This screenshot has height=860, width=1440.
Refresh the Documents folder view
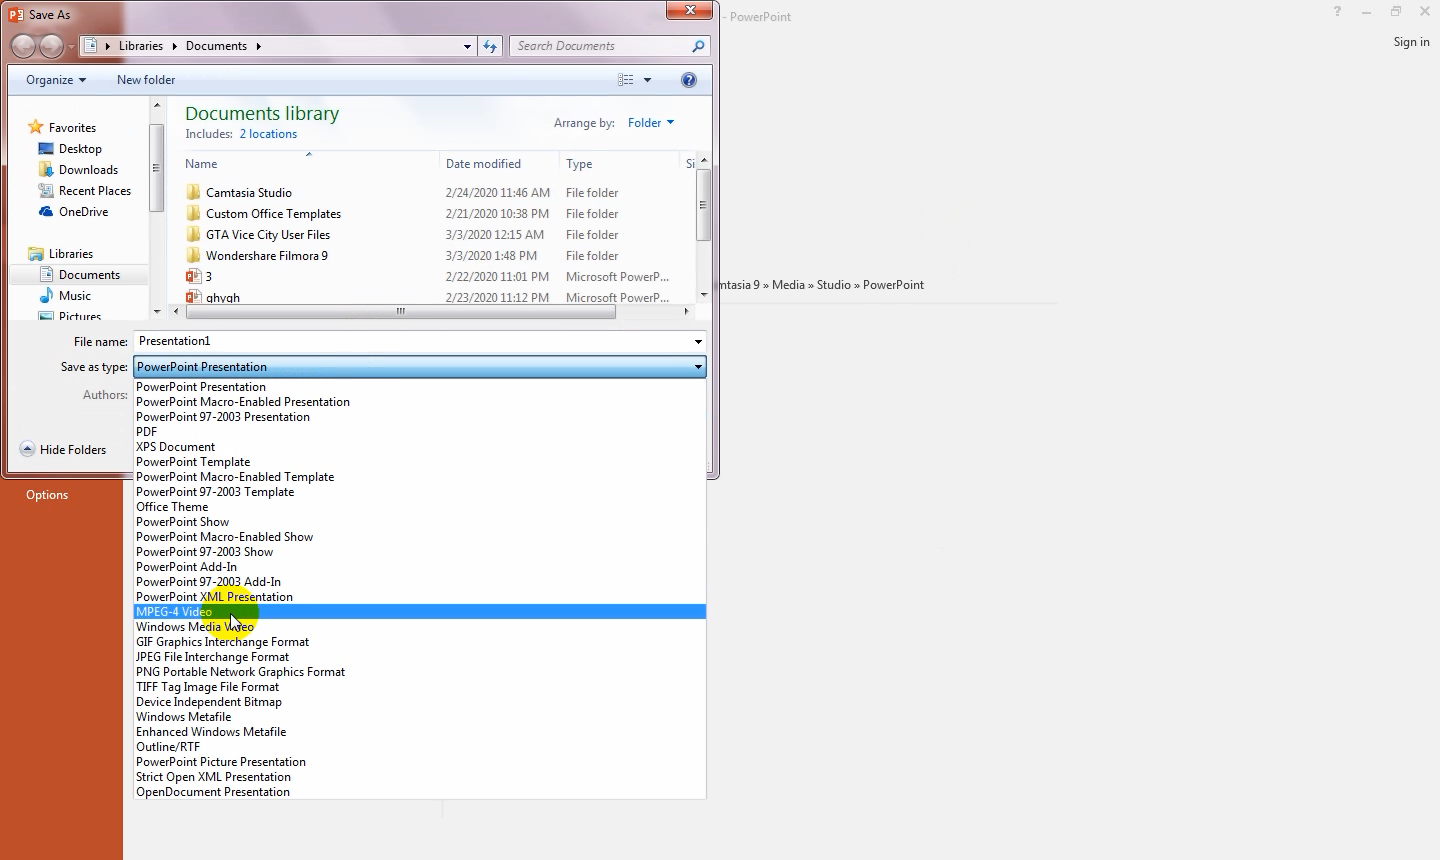coord(490,46)
